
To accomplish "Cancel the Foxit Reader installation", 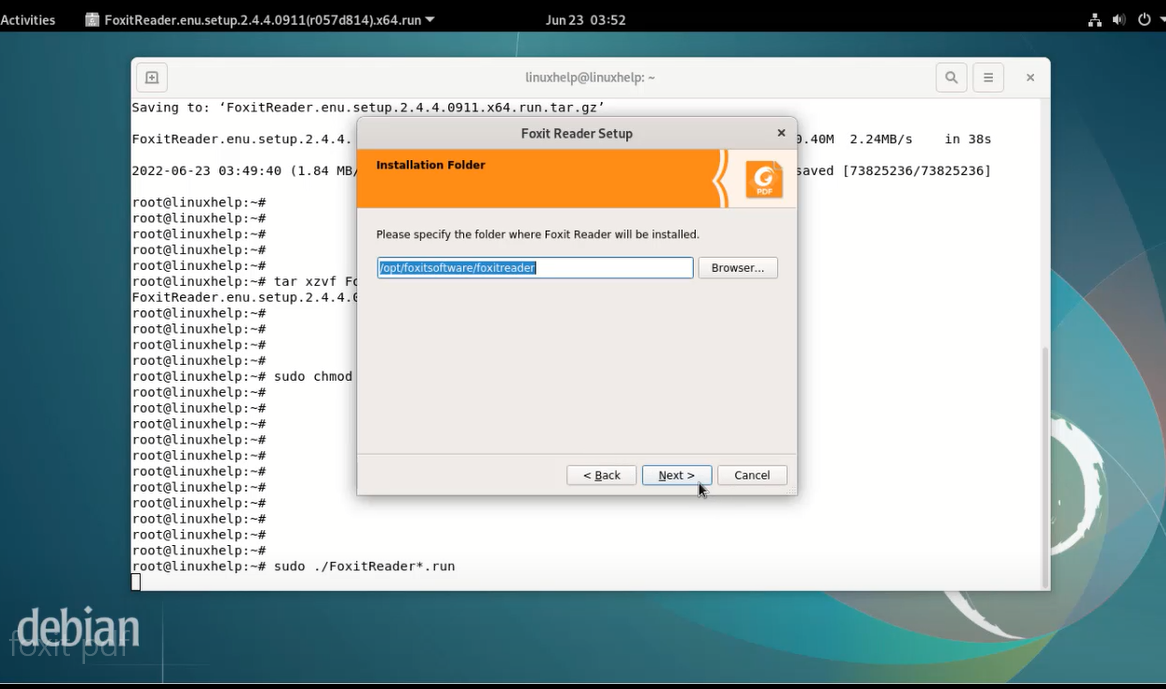I will (752, 475).
